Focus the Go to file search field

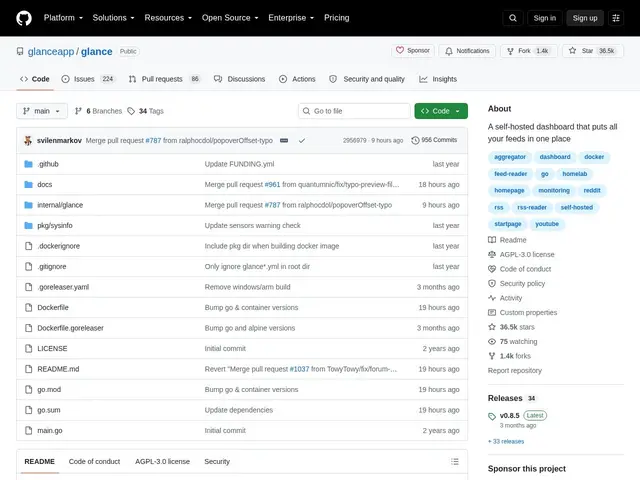tap(354, 111)
